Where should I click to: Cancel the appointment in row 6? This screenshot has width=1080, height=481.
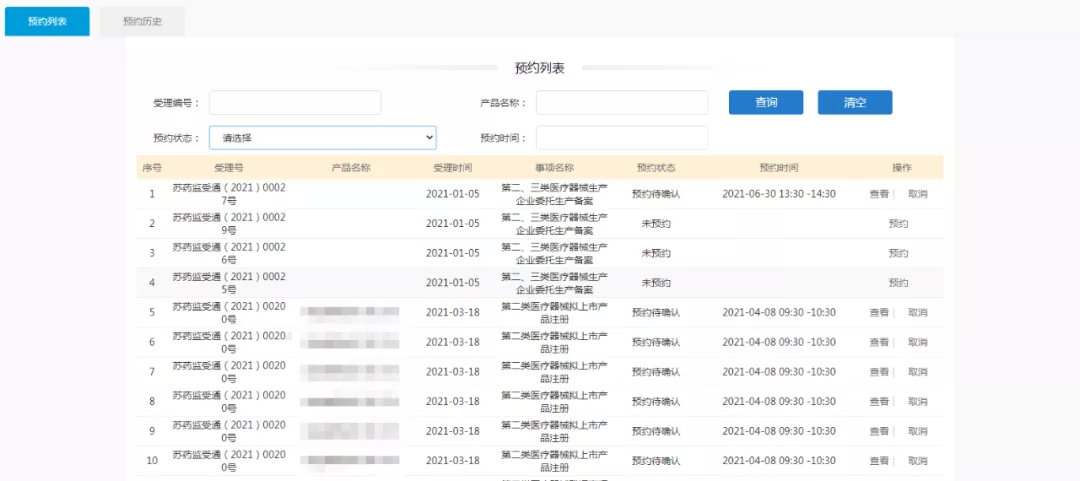click(917, 342)
